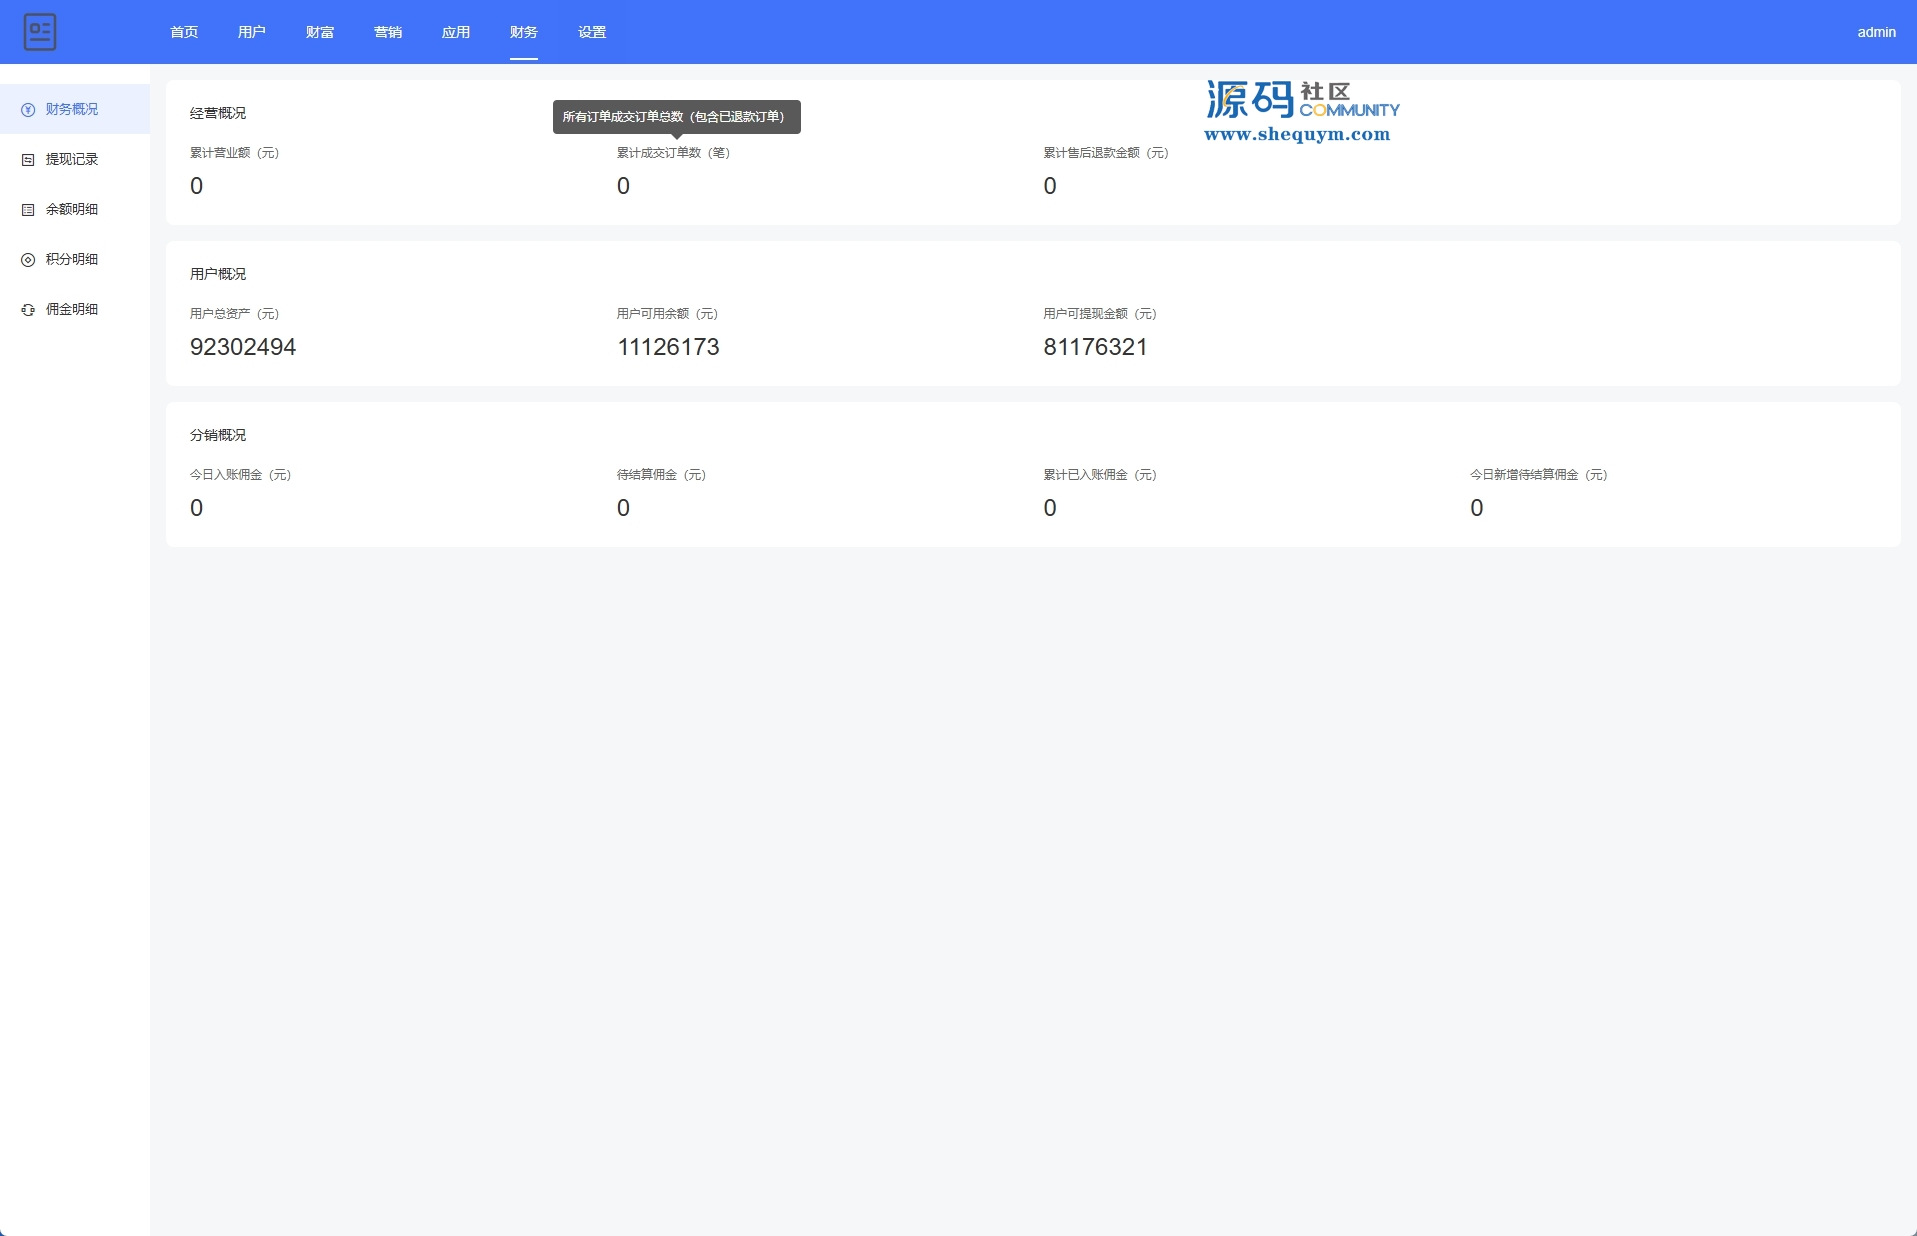Open the 首页 top navigation tab
This screenshot has height=1236, width=1917.
click(x=184, y=32)
